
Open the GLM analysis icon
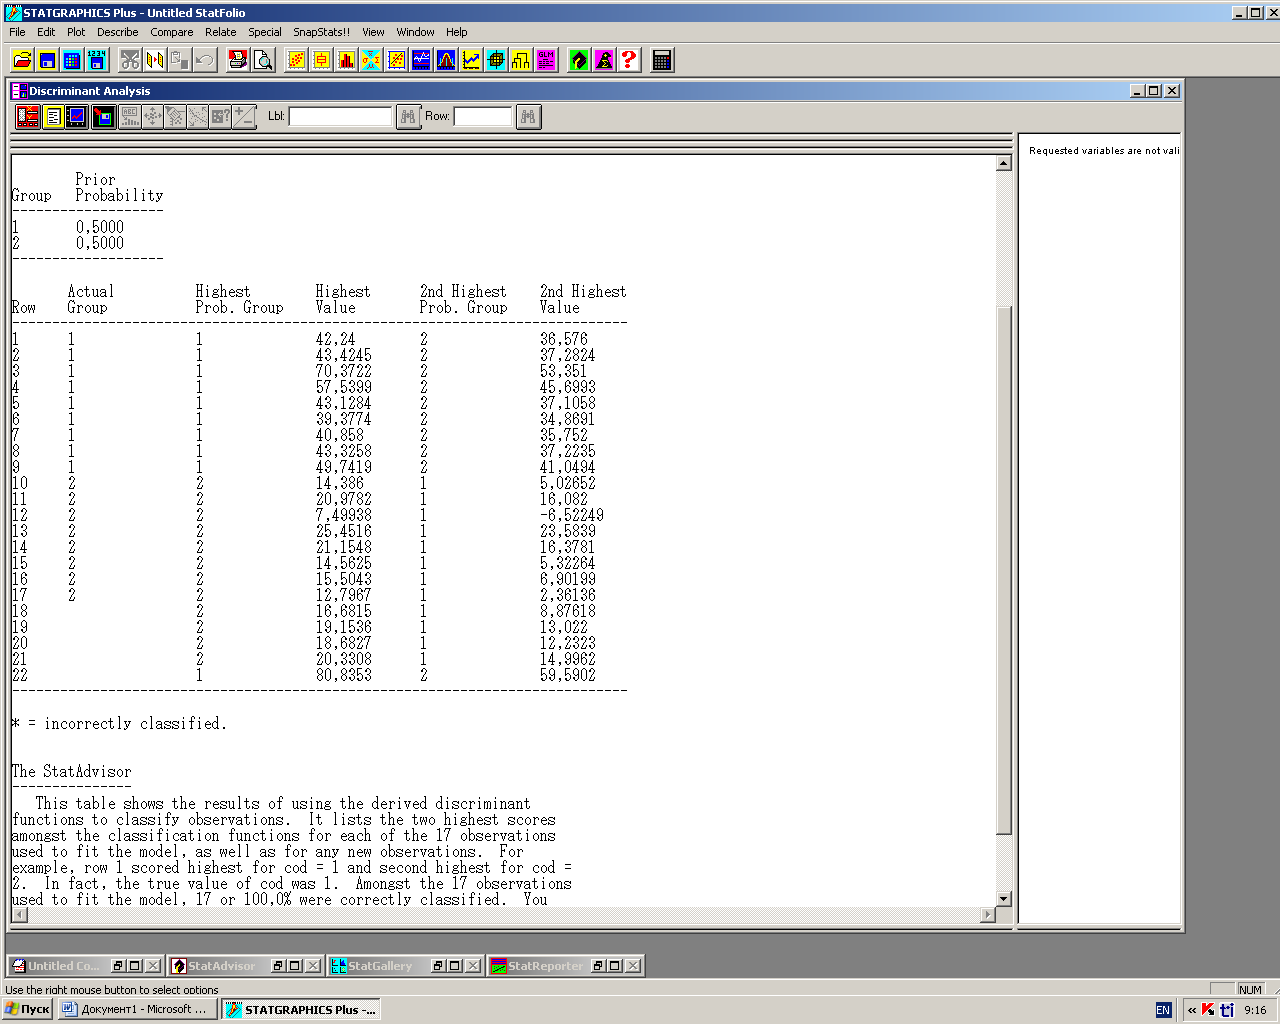pos(546,60)
